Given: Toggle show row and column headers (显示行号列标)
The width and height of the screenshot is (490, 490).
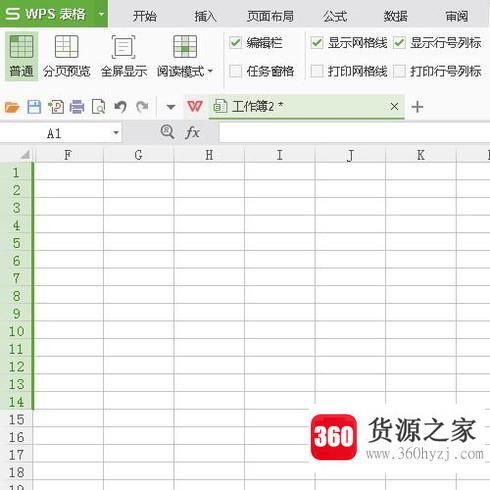Looking at the screenshot, I should click(399, 43).
